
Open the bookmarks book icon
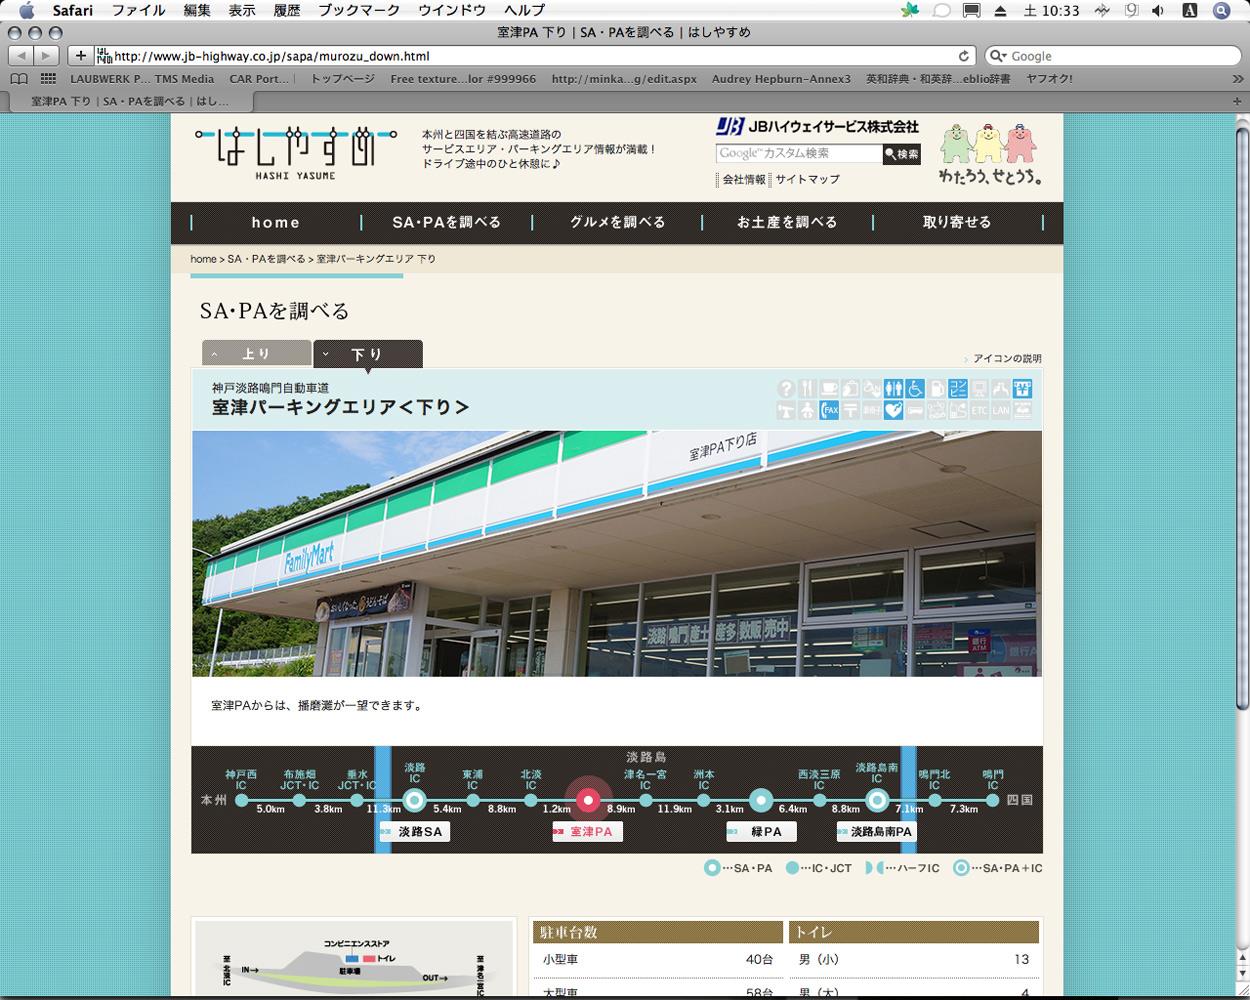(19, 78)
